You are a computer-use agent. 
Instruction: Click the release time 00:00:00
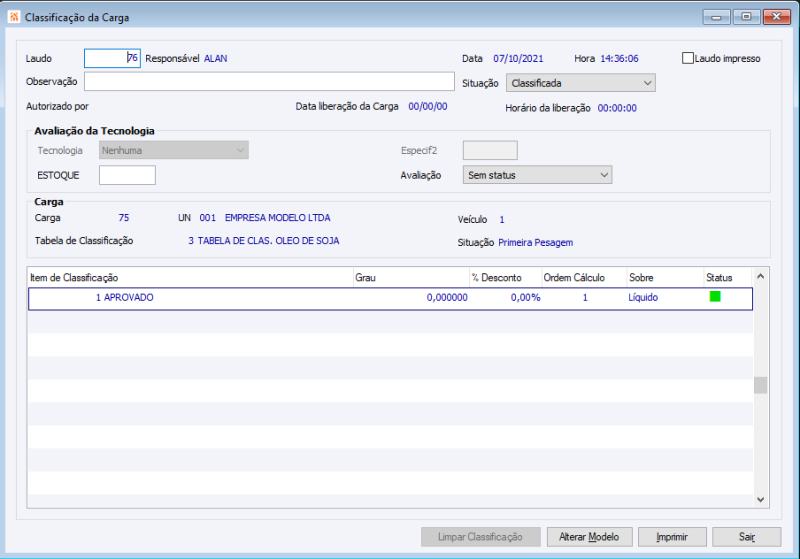617,108
